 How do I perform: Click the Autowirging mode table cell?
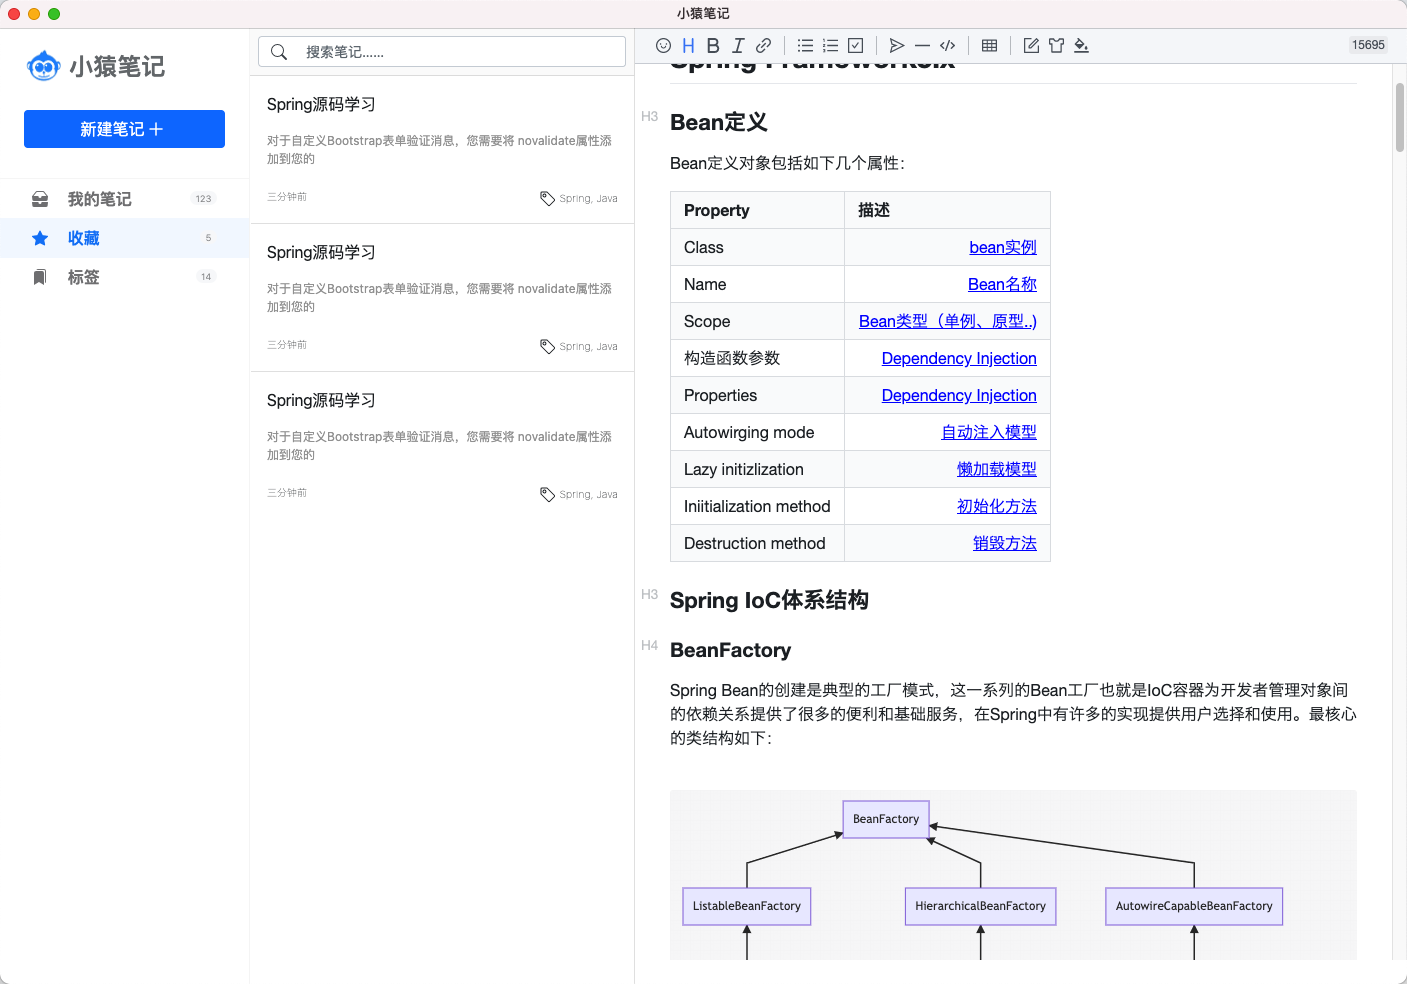pyautogui.click(x=757, y=432)
